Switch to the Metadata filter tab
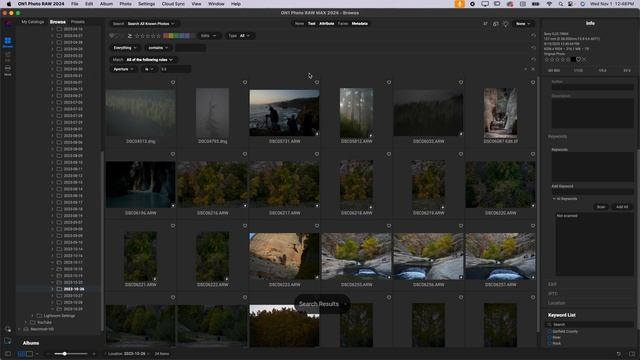Image resolution: width=640 pixels, height=360 pixels. [x=360, y=24]
